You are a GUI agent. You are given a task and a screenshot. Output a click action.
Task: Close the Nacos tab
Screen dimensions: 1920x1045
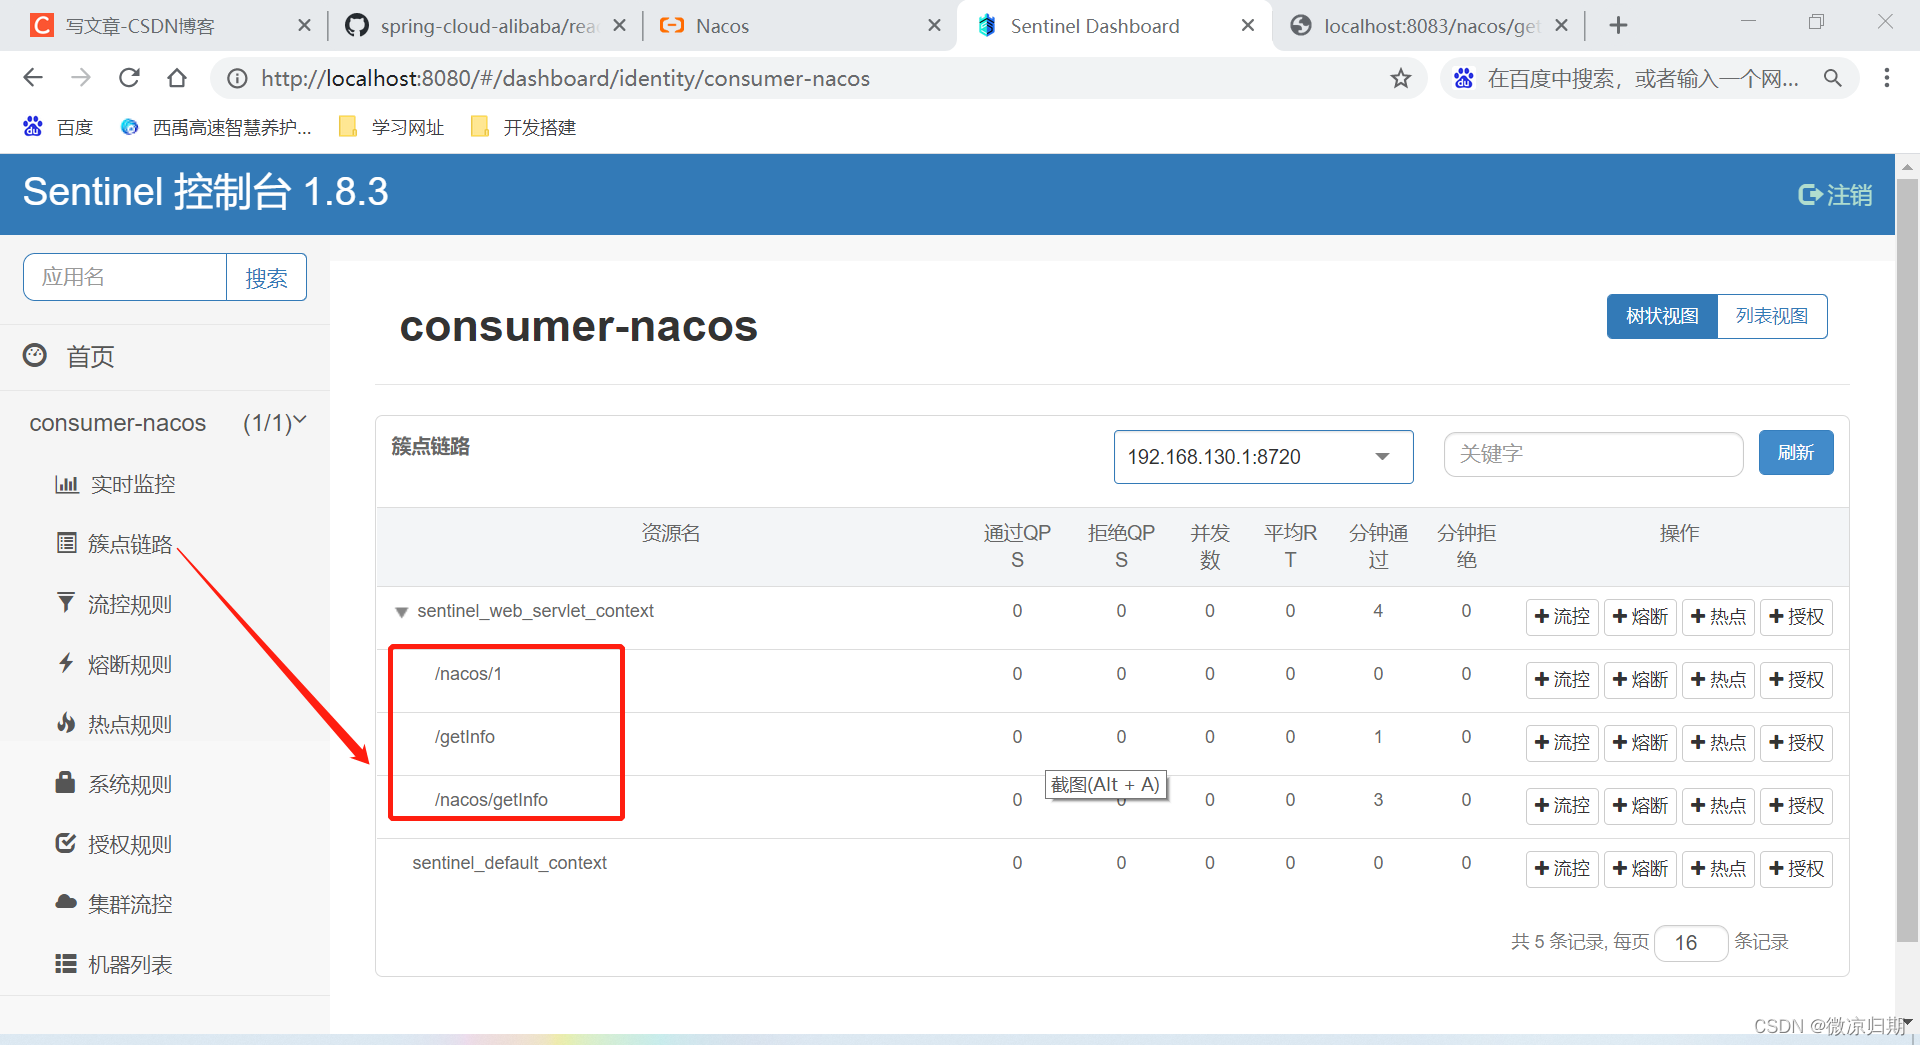pos(934,26)
